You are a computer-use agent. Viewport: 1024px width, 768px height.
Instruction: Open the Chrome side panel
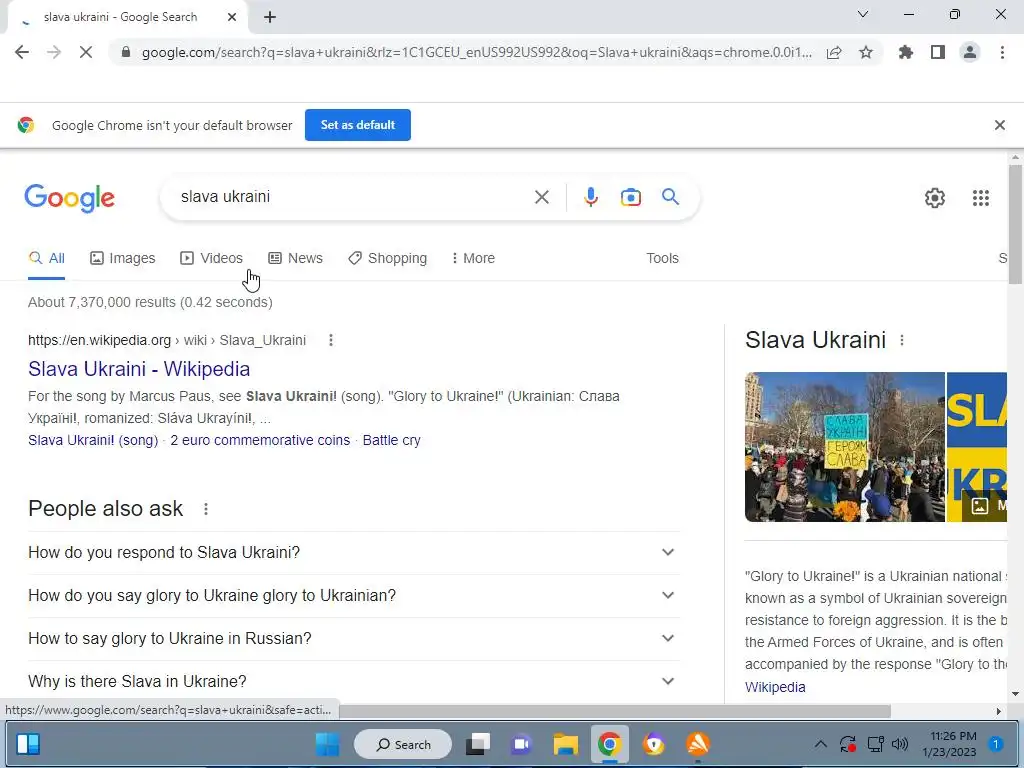938,52
